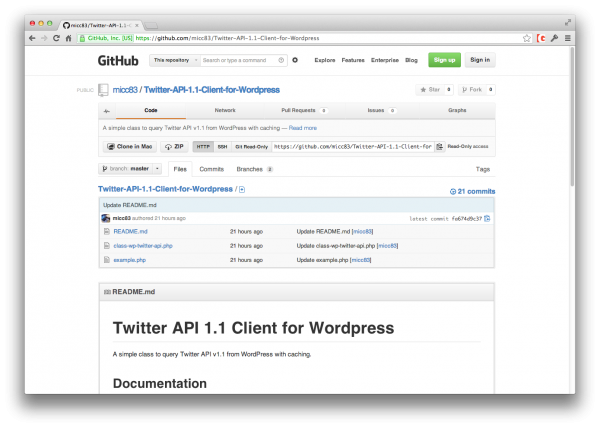
Task: Select HTTP clone protocol
Action: pos(203,146)
